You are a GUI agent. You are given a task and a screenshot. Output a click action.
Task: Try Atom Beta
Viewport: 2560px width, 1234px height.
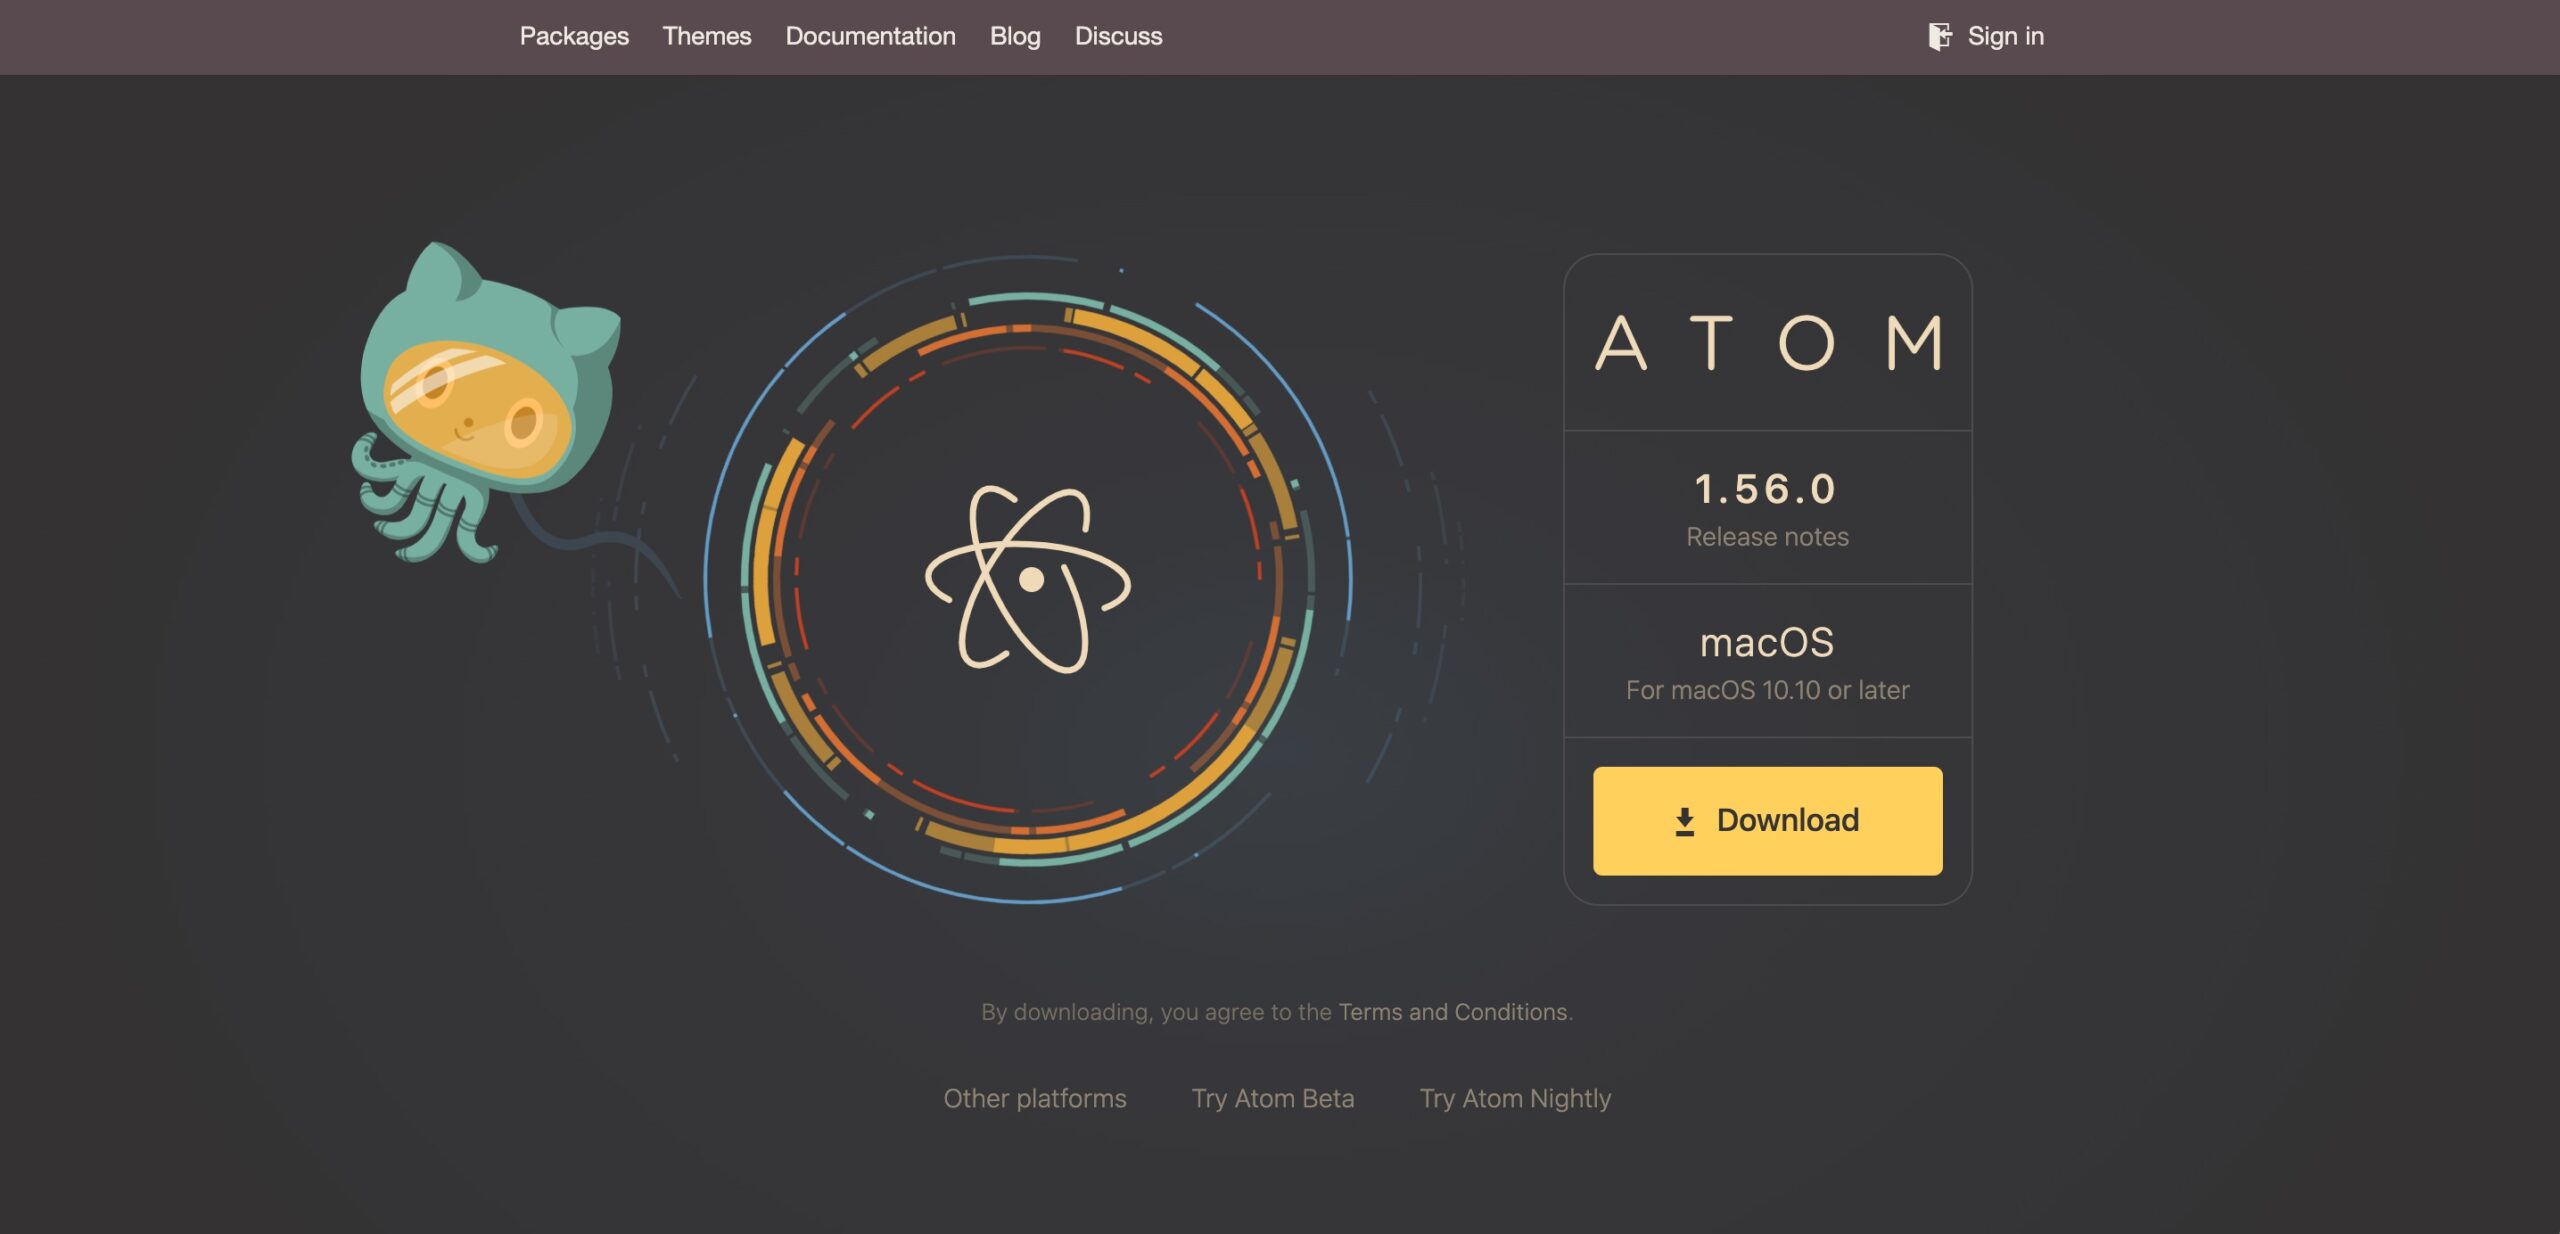(x=1272, y=1097)
